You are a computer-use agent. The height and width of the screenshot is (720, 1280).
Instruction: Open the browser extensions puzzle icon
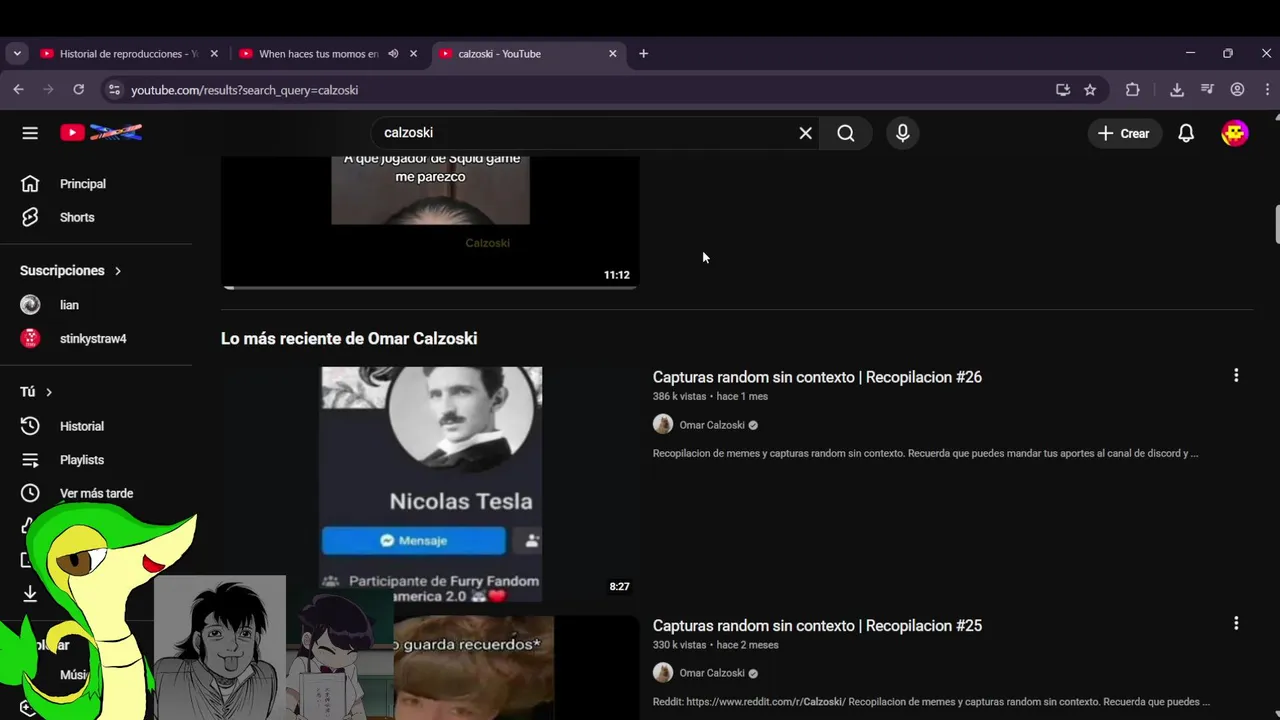click(x=1132, y=90)
